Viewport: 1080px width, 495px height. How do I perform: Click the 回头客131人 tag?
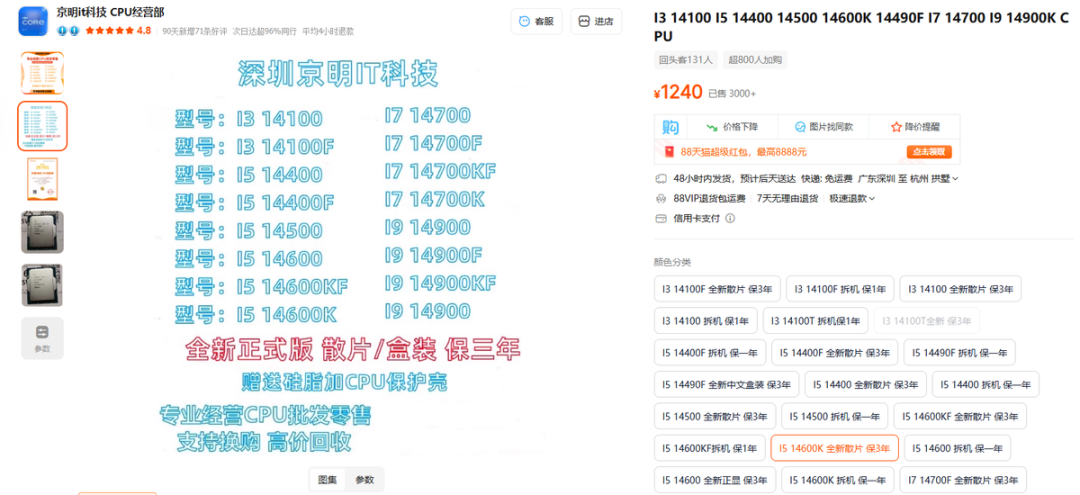(x=685, y=60)
